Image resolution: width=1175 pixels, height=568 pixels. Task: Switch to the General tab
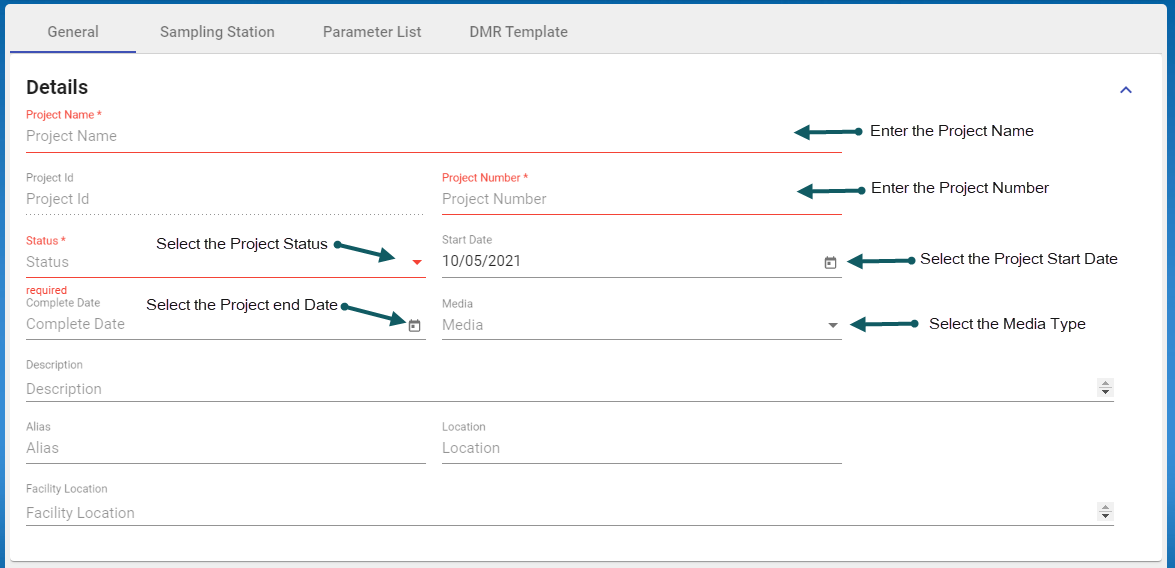click(73, 32)
